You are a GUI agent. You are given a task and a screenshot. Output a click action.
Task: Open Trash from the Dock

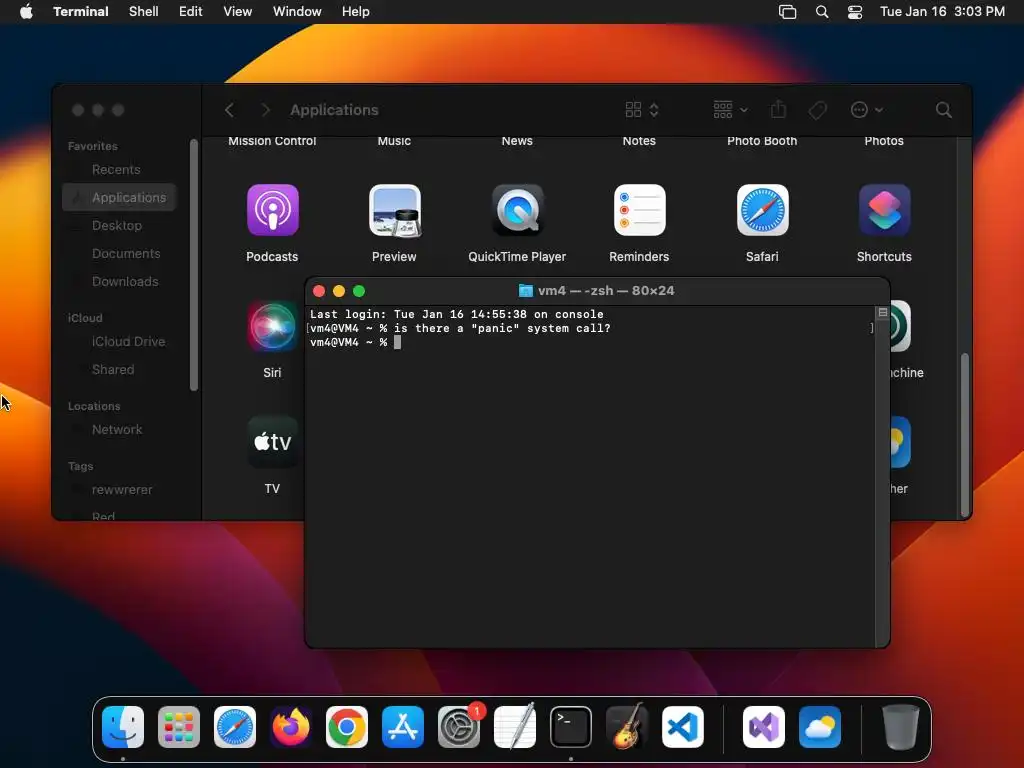tap(901, 726)
